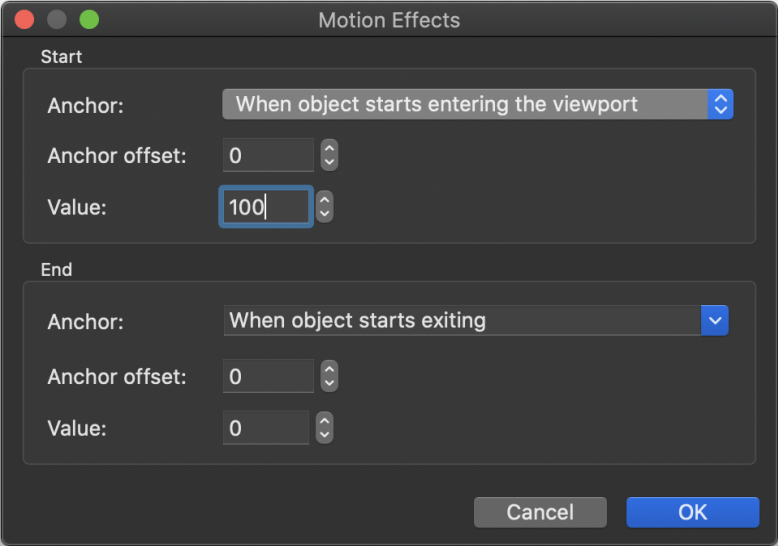Click the End Value input field
Image resolution: width=779 pixels, height=547 pixels.
pos(266,428)
